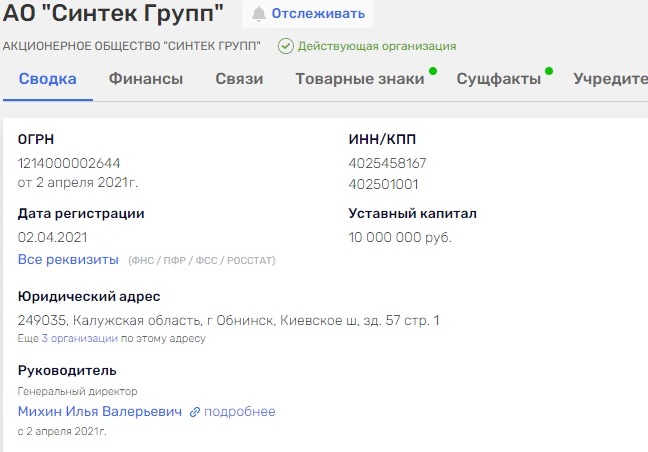Click the Юридический адрес heading
The width and height of the screenshot is (648, 452).
pos(89,296)
